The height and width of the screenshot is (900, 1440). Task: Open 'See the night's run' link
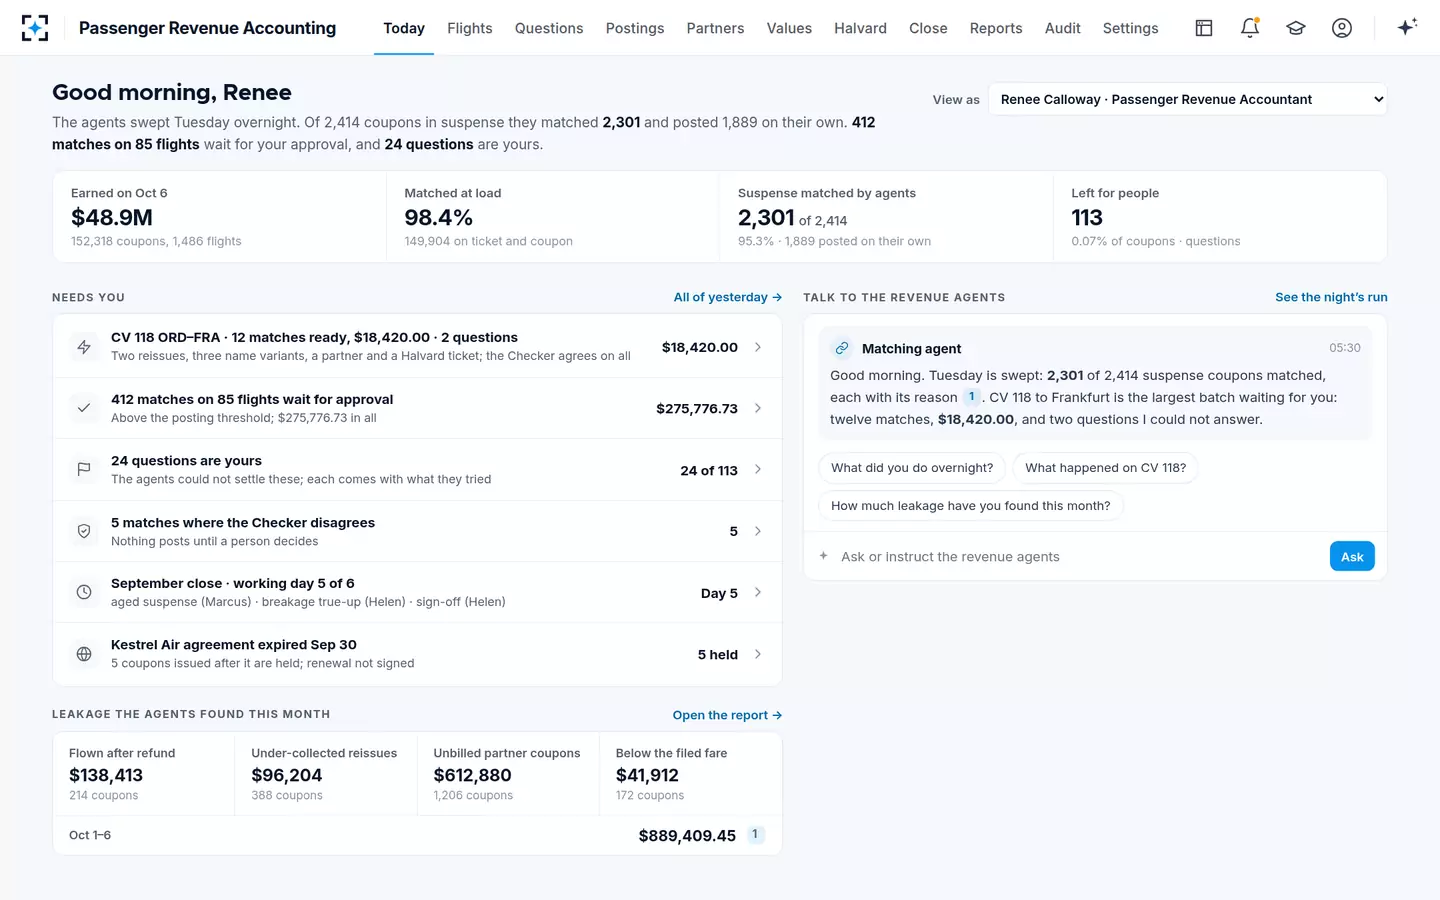tap(1331, 297)
